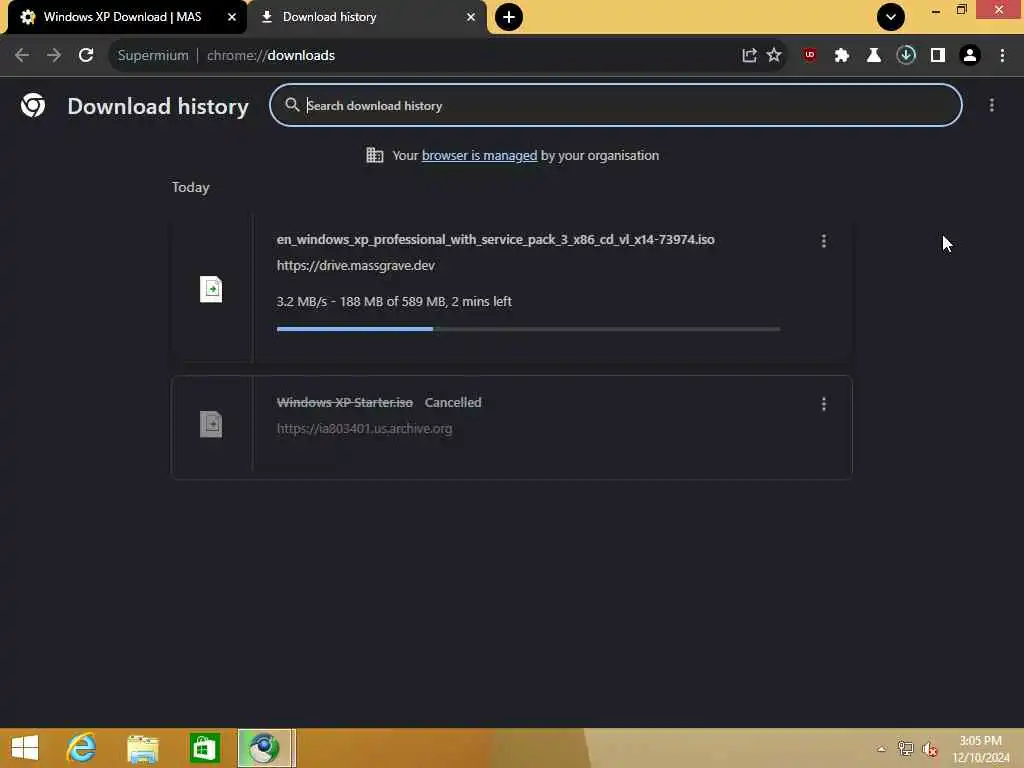Click the muted volume tray icon
The width and height of the screenshot is (1024, 768).
click(930, 750)
